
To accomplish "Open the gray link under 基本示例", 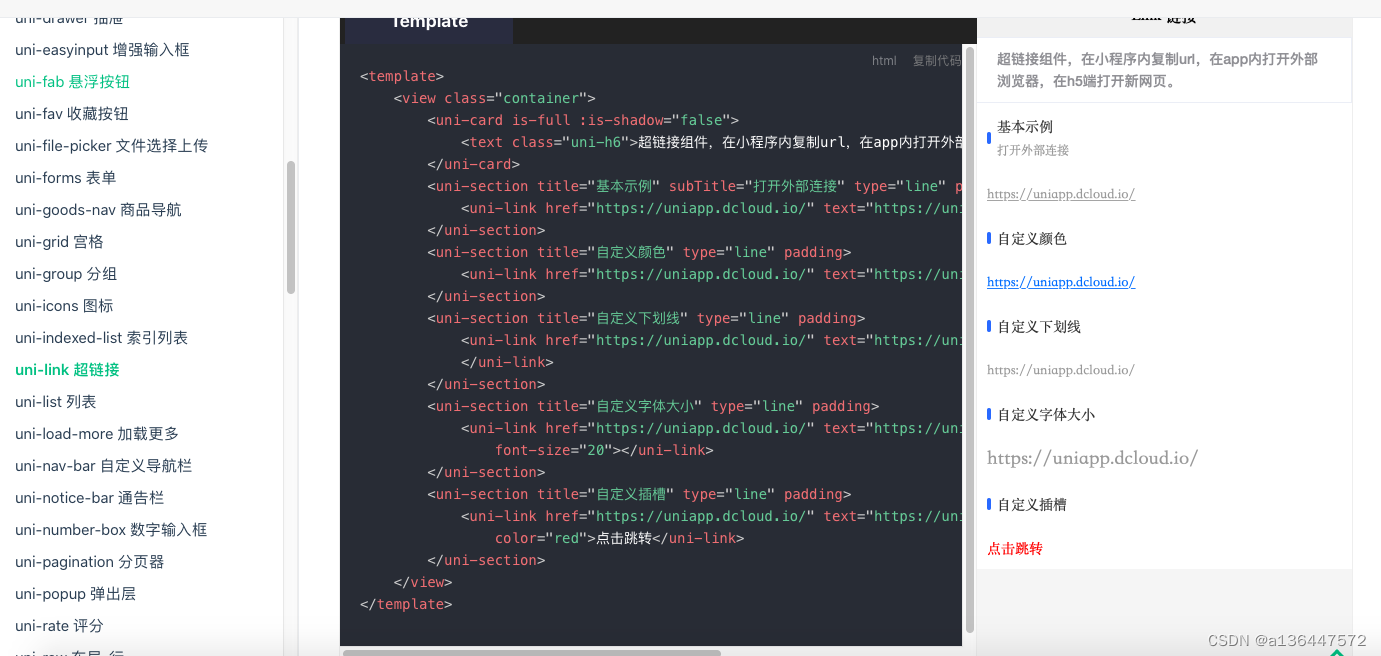I will [x=1061, y=194].
